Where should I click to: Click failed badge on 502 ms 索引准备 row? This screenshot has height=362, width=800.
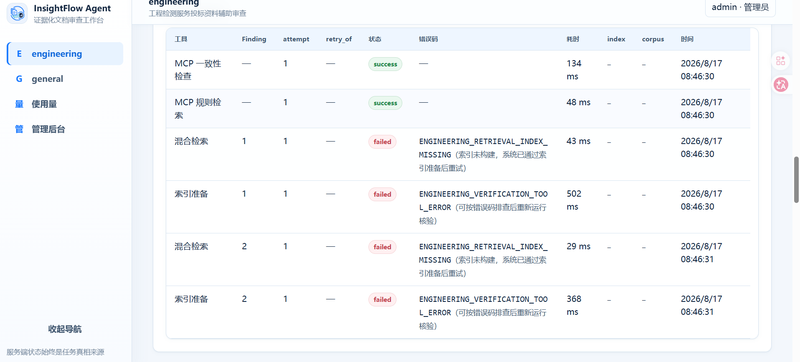(x=382, y=194)
